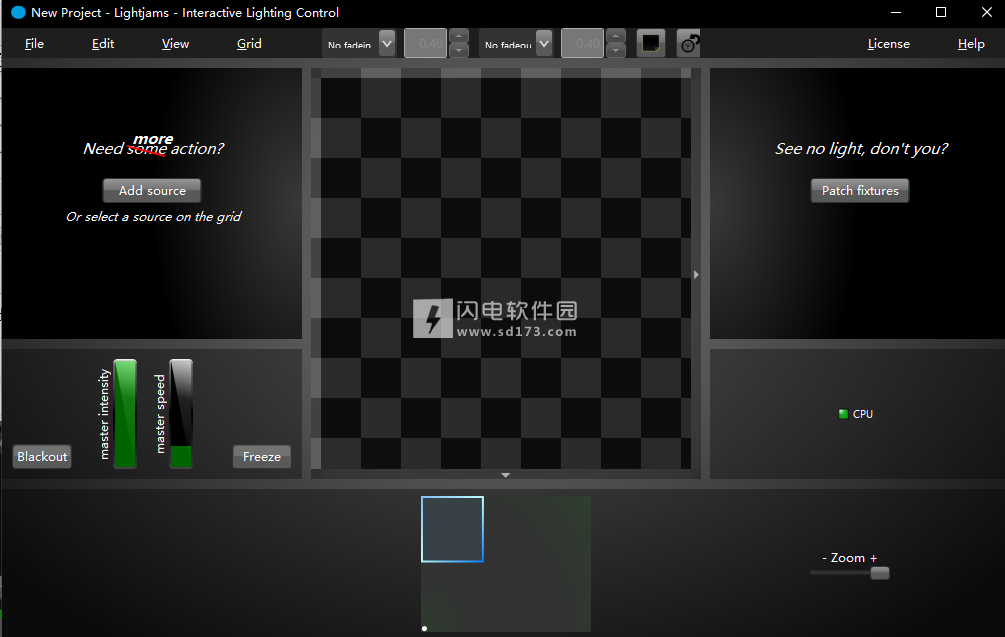Click the 'Need more action?' text
The width and height of the screenshot is (1005, 637).
coord(153,145)
